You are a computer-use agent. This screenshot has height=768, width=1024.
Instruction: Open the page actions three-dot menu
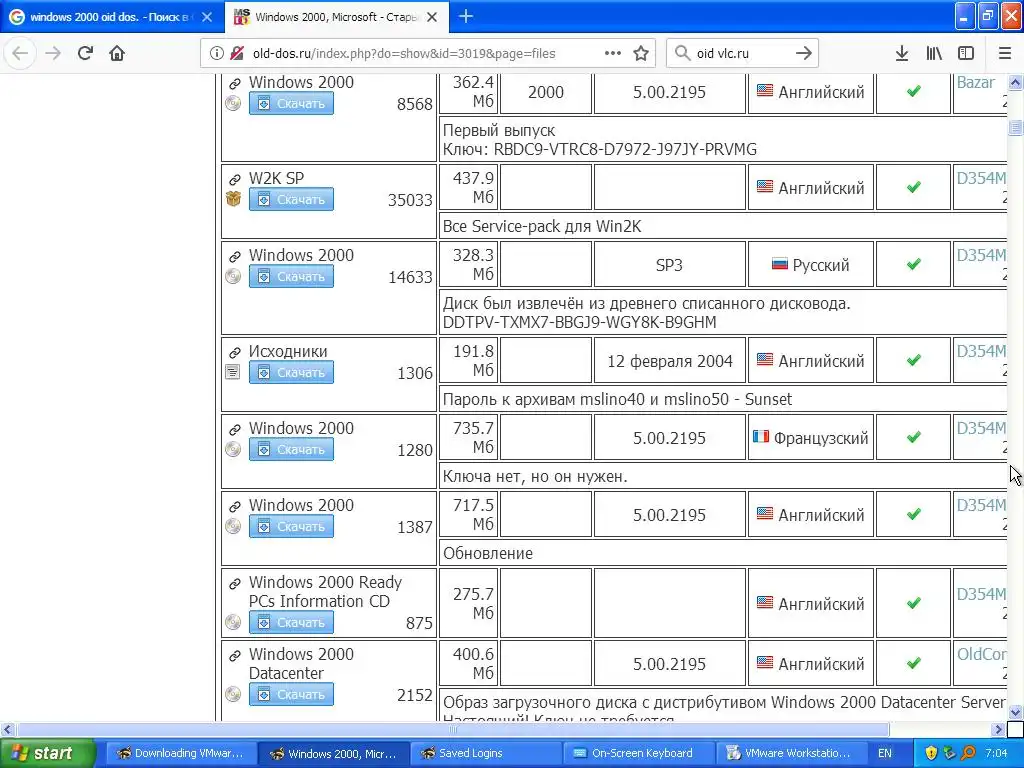[613, 53]
